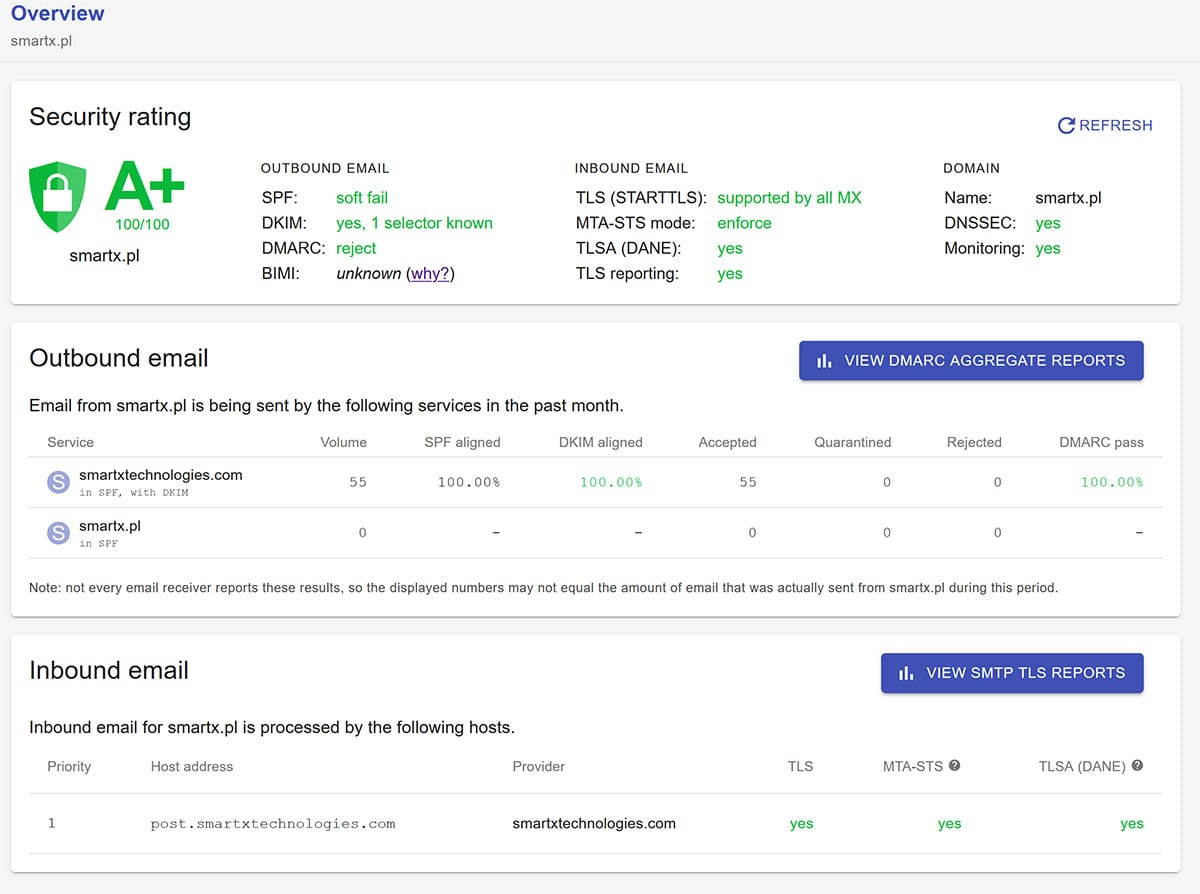1200x894 pixels.
Task: Click the post.smartxtechnologies.com host address
Action: tap(273, 824)
